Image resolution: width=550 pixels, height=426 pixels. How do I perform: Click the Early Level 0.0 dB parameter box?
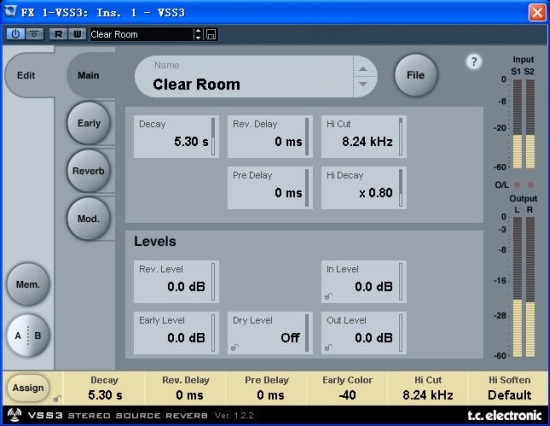point(176,333)
